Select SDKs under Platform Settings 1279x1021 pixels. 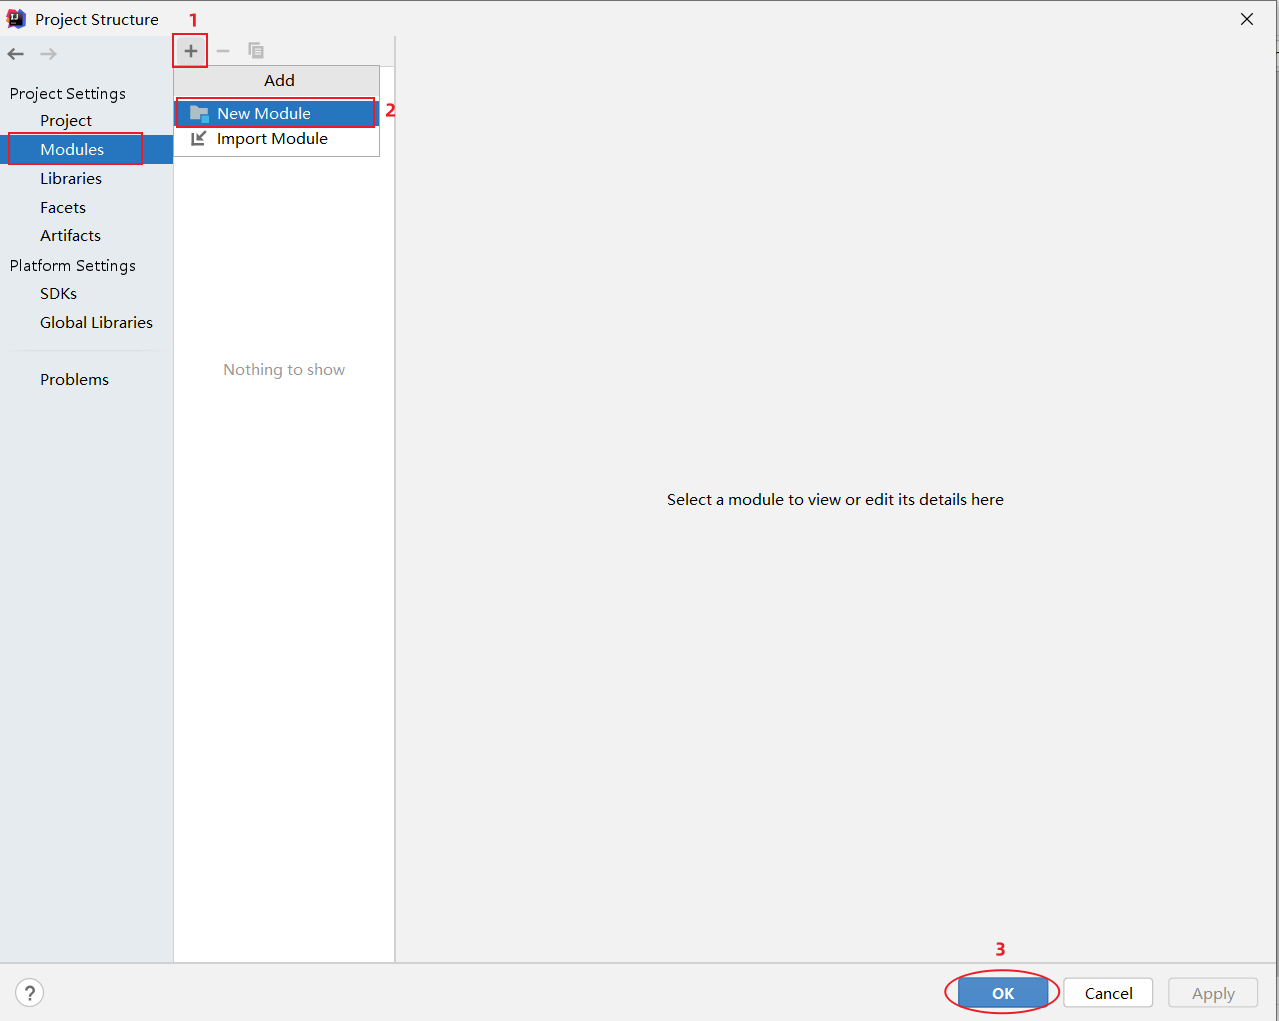[x=57, y=293]
